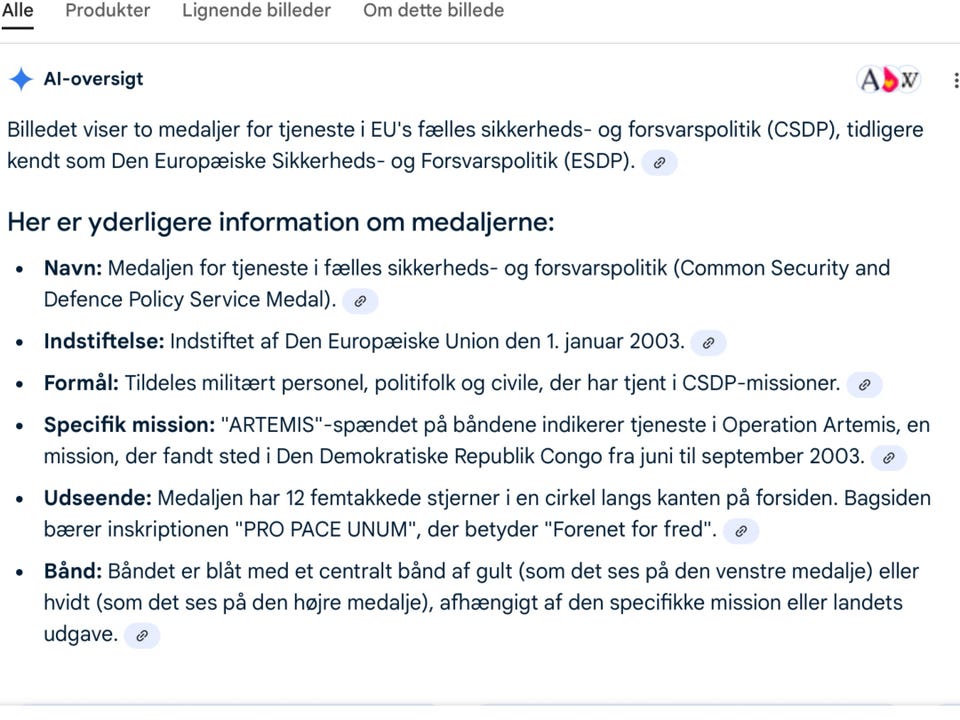This screenshot has height=720, width=960.
Task: Open source link for the Bånd bullet
Action: 142,635
